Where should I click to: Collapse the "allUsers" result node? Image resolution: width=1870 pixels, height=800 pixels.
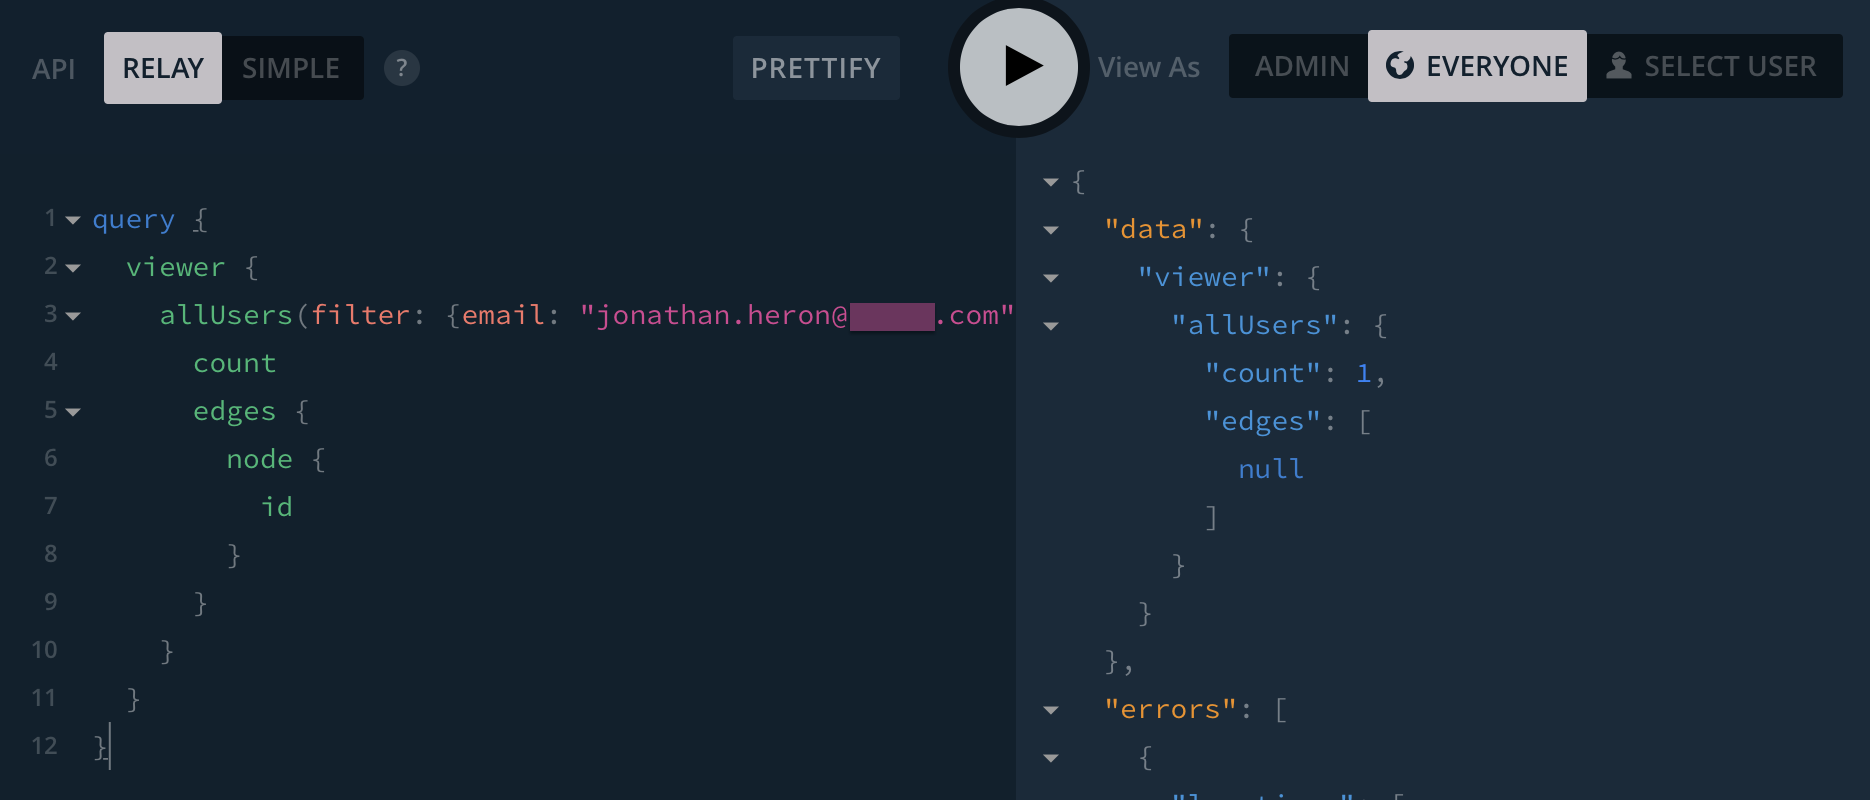click(1051, 326)
